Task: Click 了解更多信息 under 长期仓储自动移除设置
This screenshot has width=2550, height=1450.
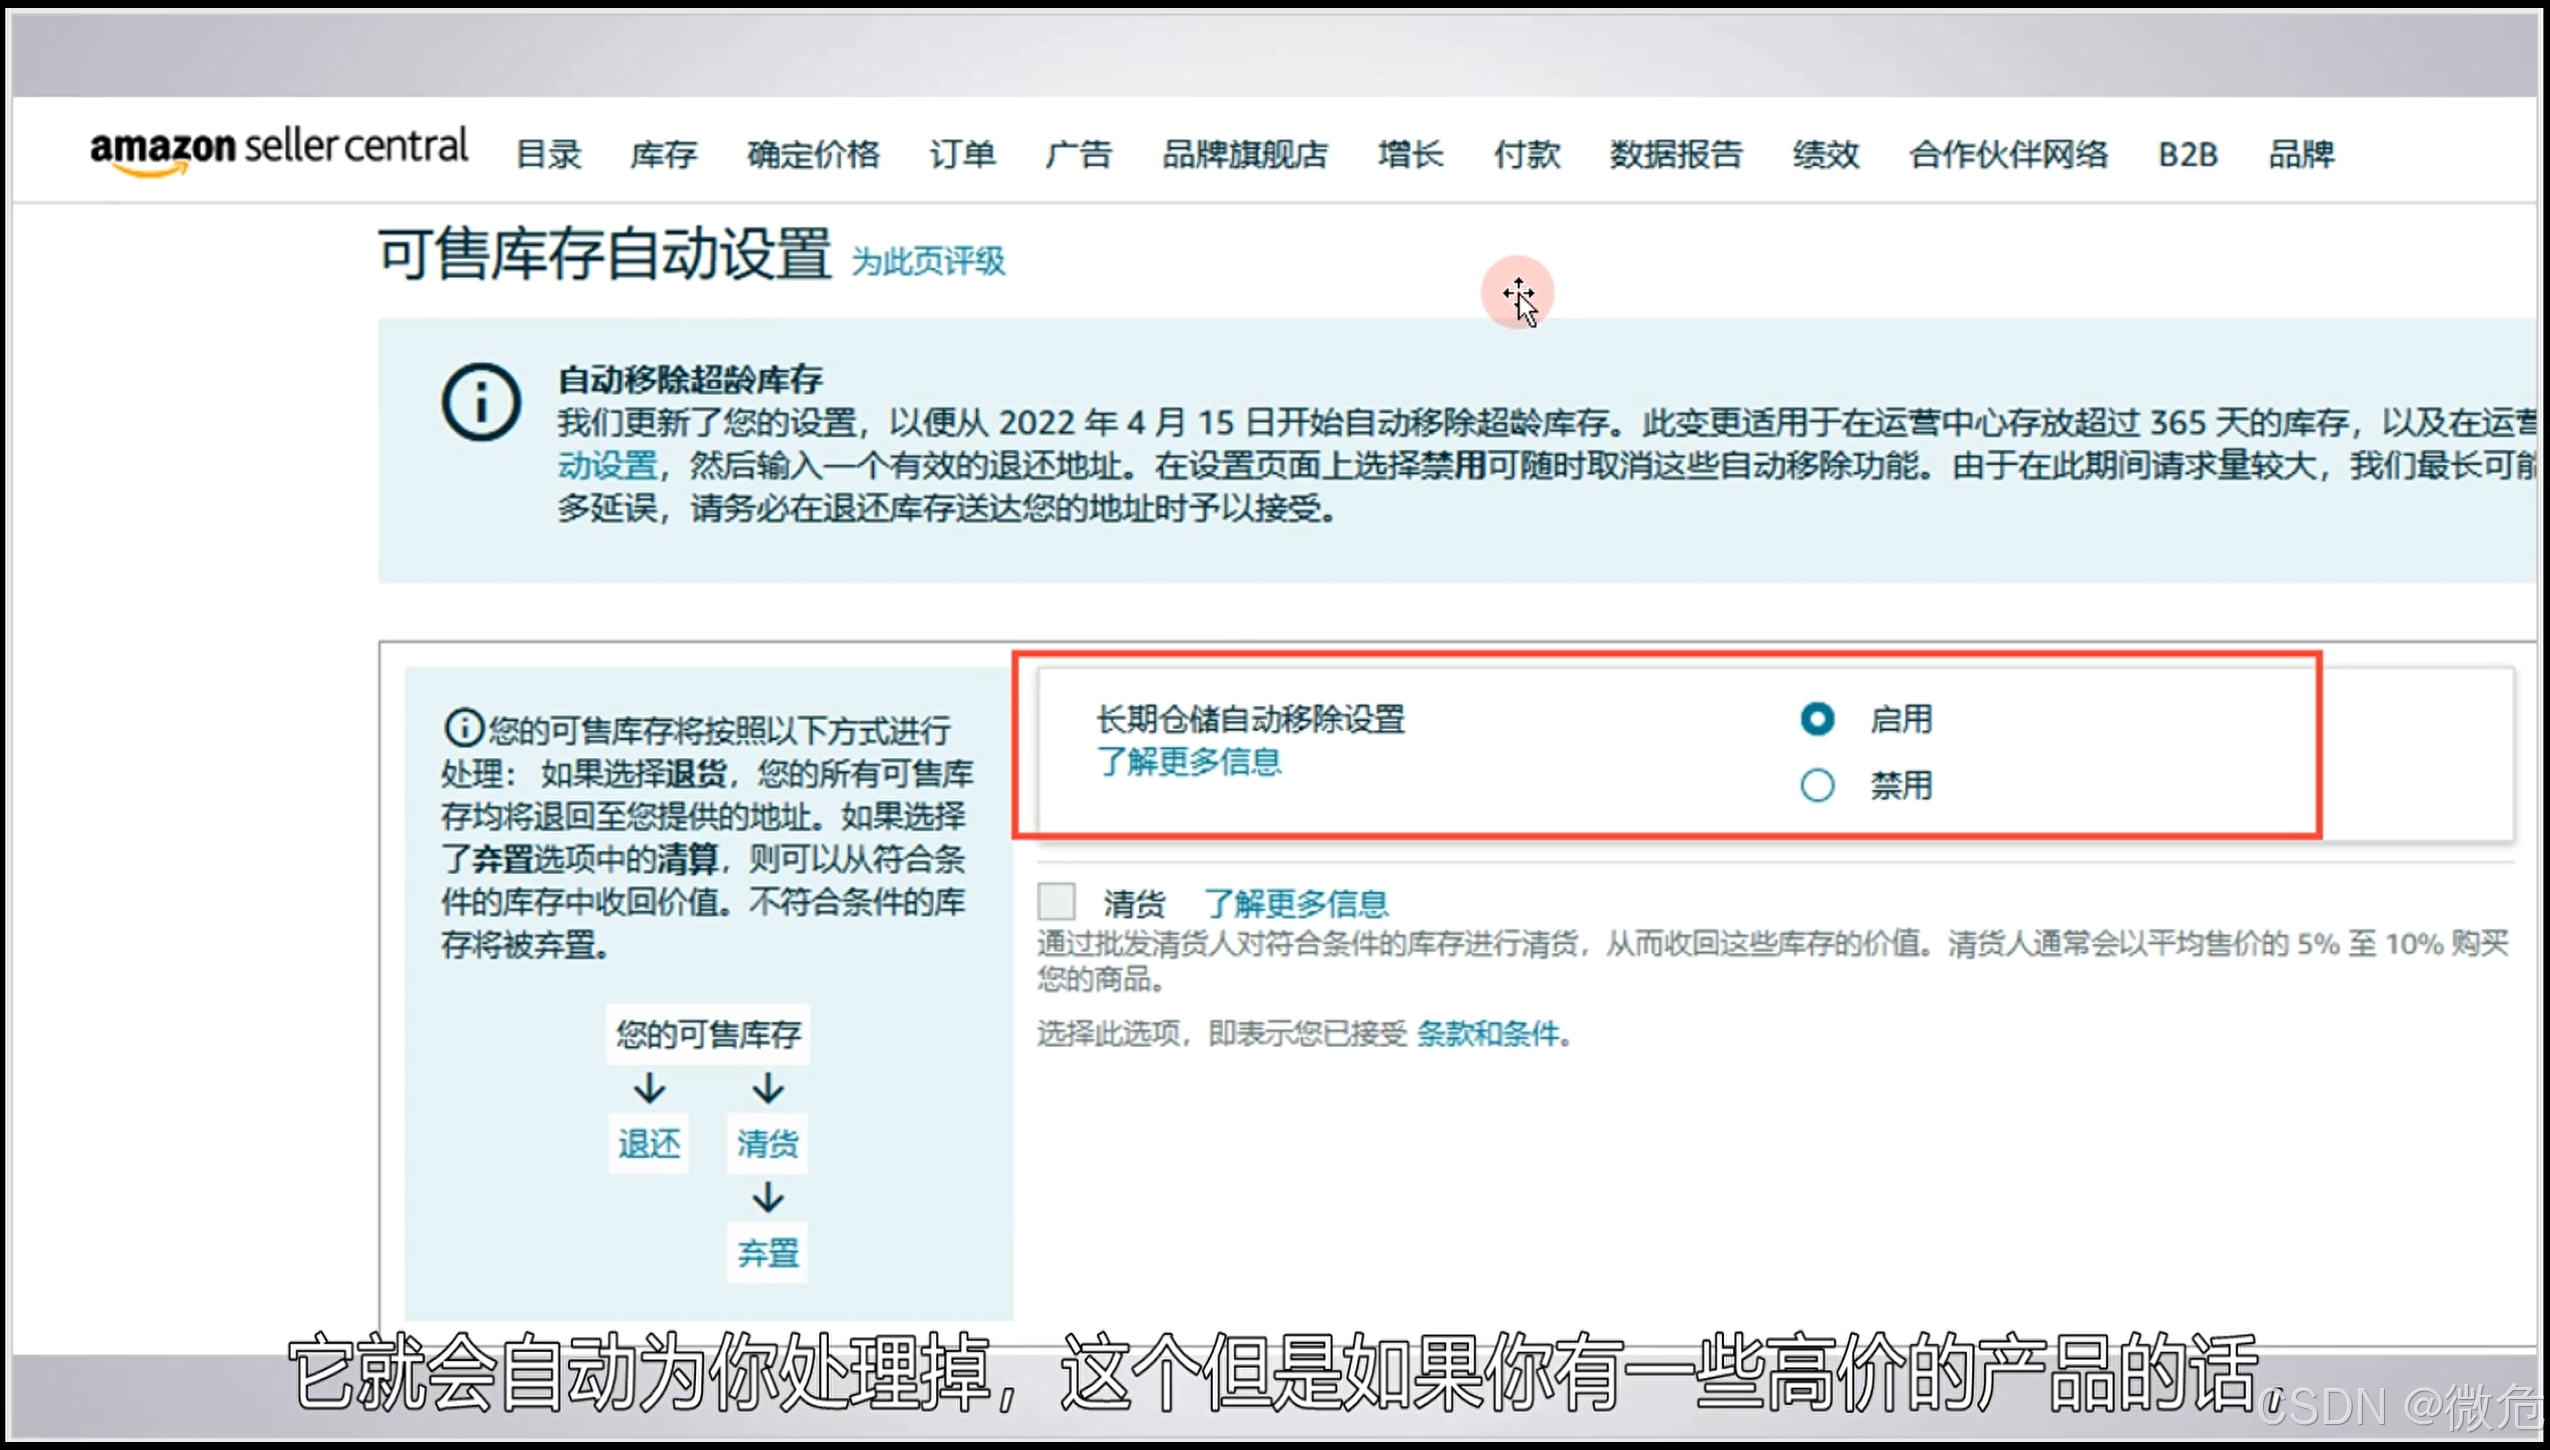Action: click(1188, 762)
